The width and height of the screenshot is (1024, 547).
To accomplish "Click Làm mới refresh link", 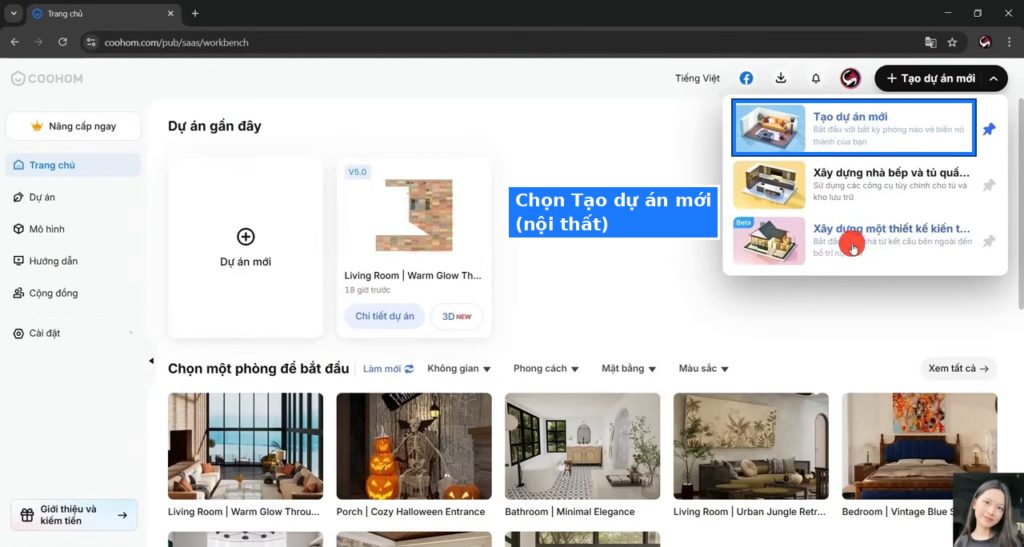I will (388, 369).
